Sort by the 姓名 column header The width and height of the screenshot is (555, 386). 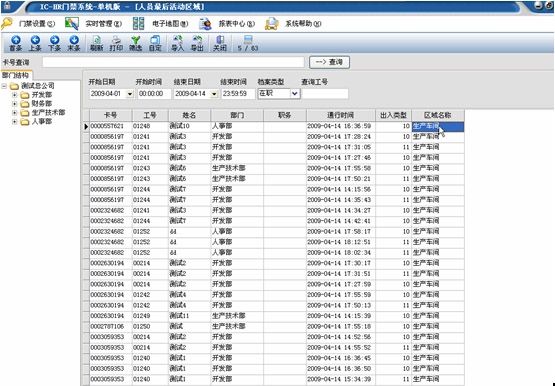click(x=189, y=115)
